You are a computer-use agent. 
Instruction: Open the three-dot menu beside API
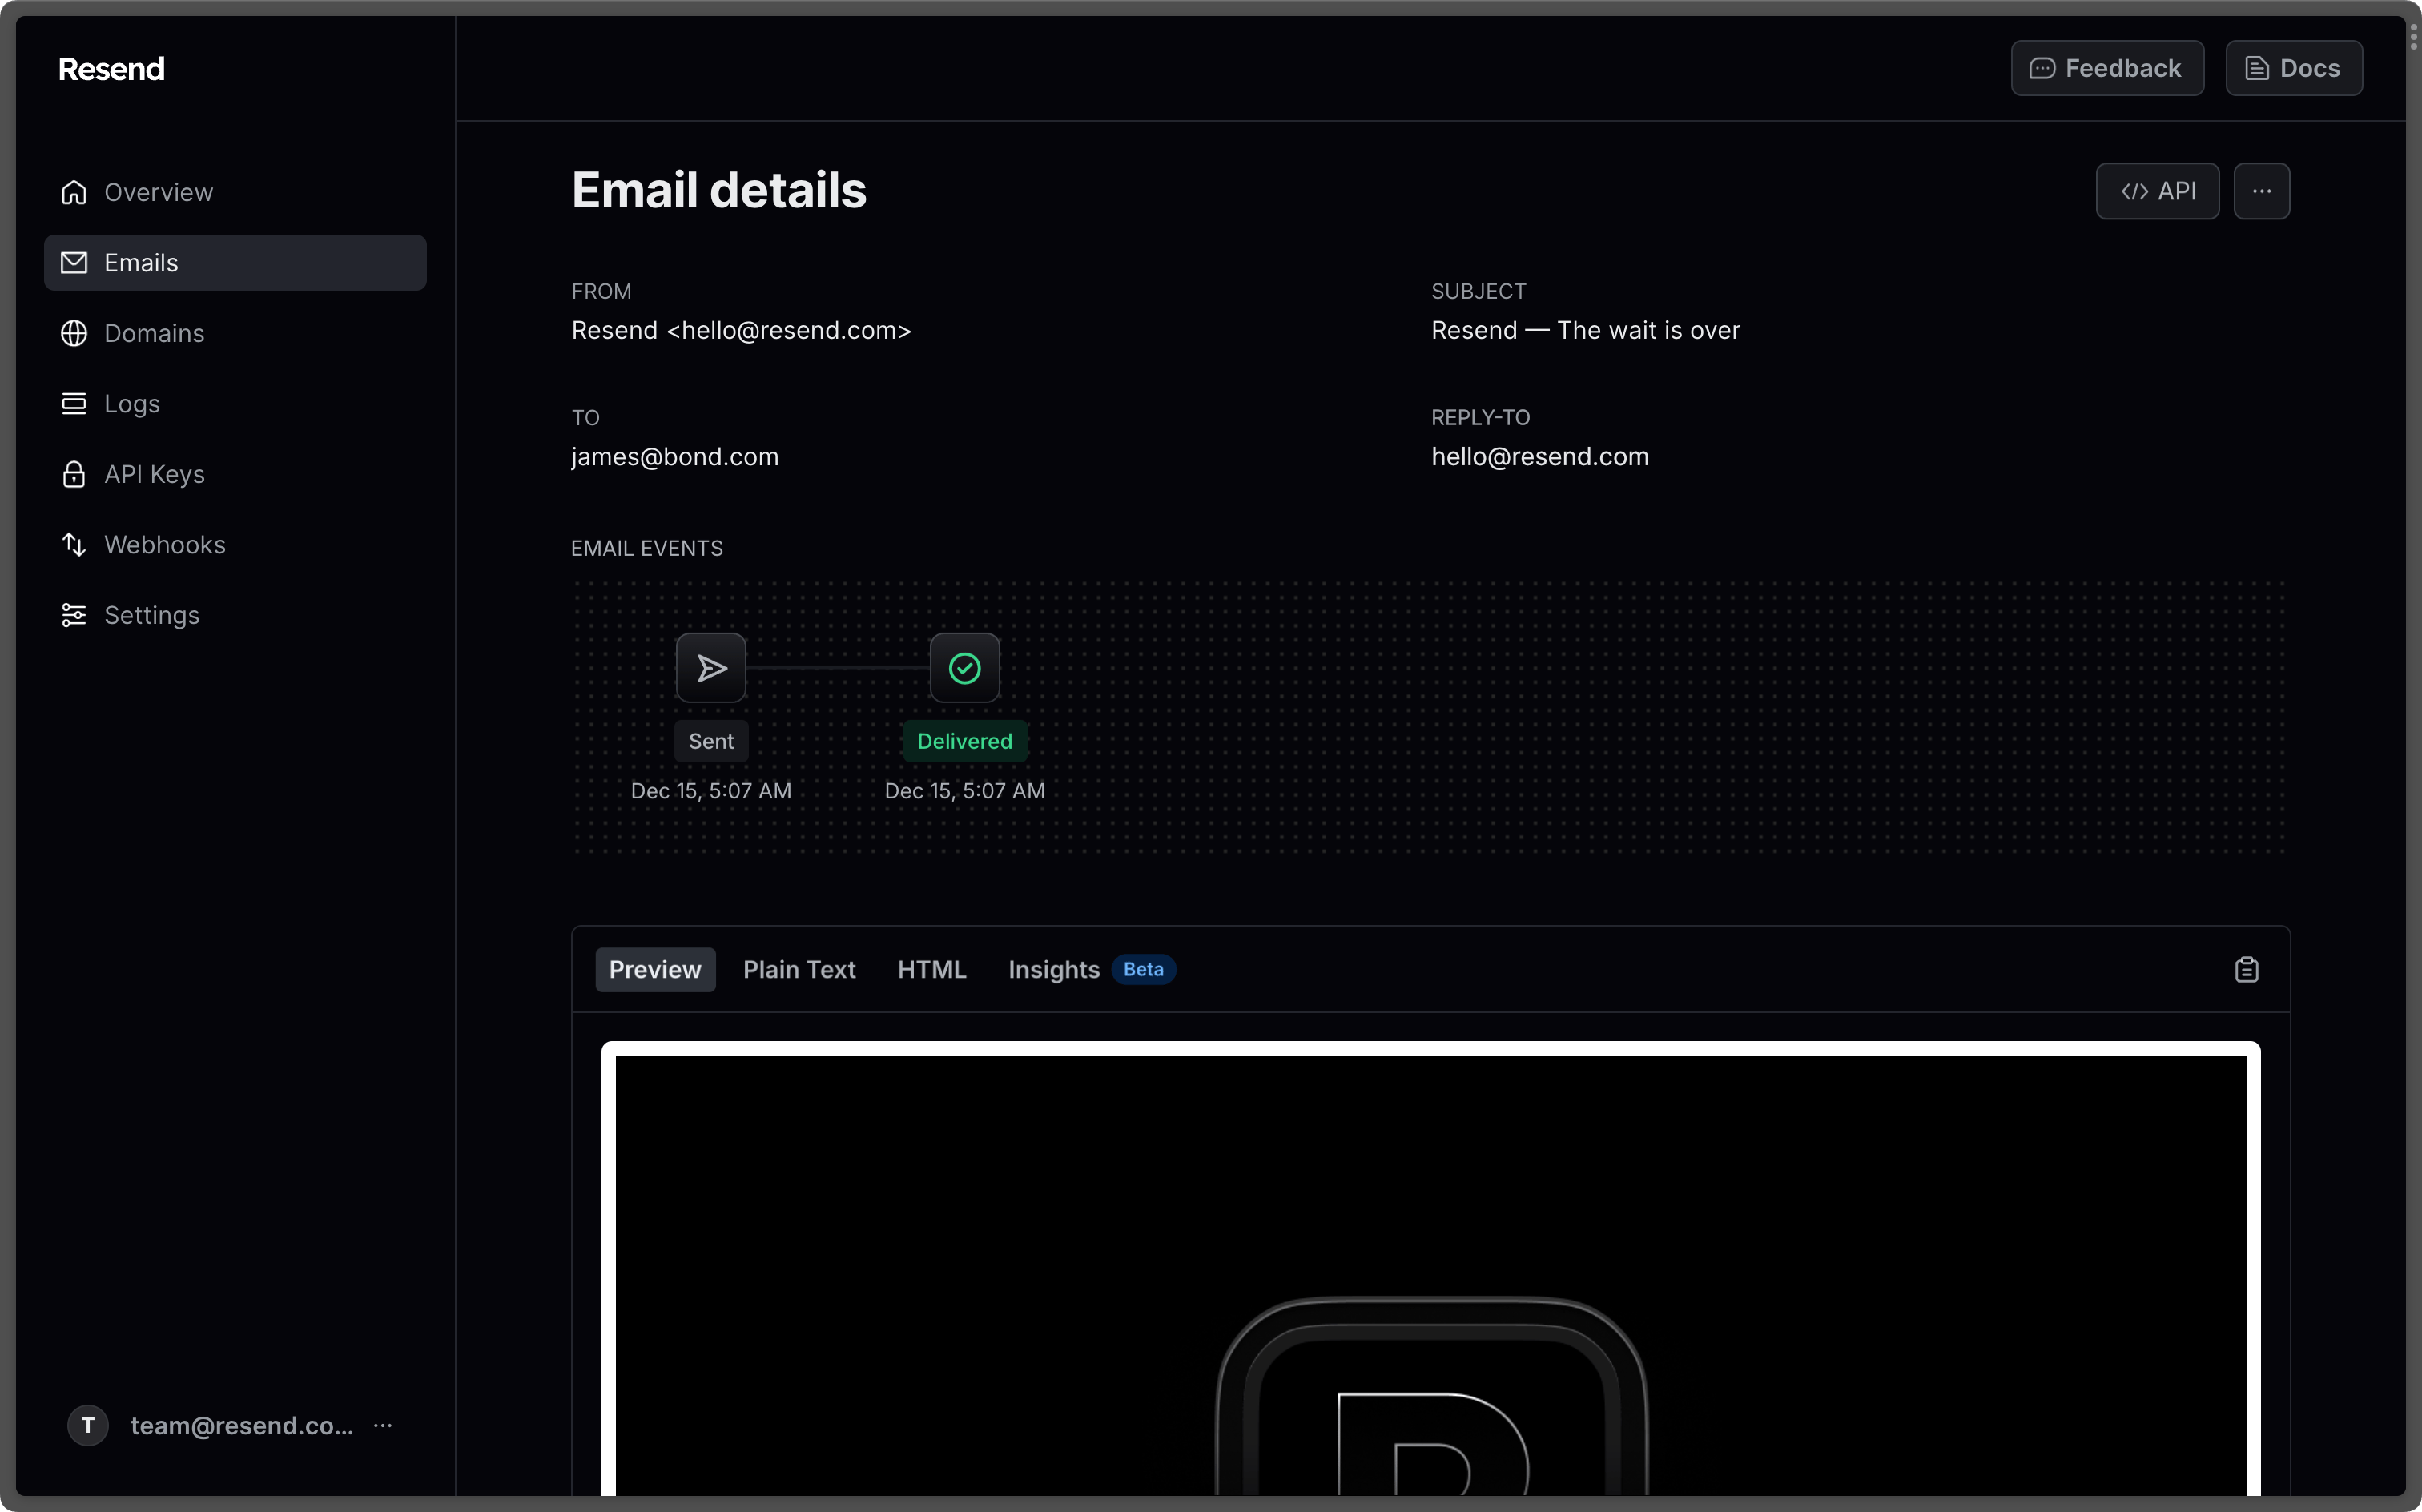coord(2261,191)
